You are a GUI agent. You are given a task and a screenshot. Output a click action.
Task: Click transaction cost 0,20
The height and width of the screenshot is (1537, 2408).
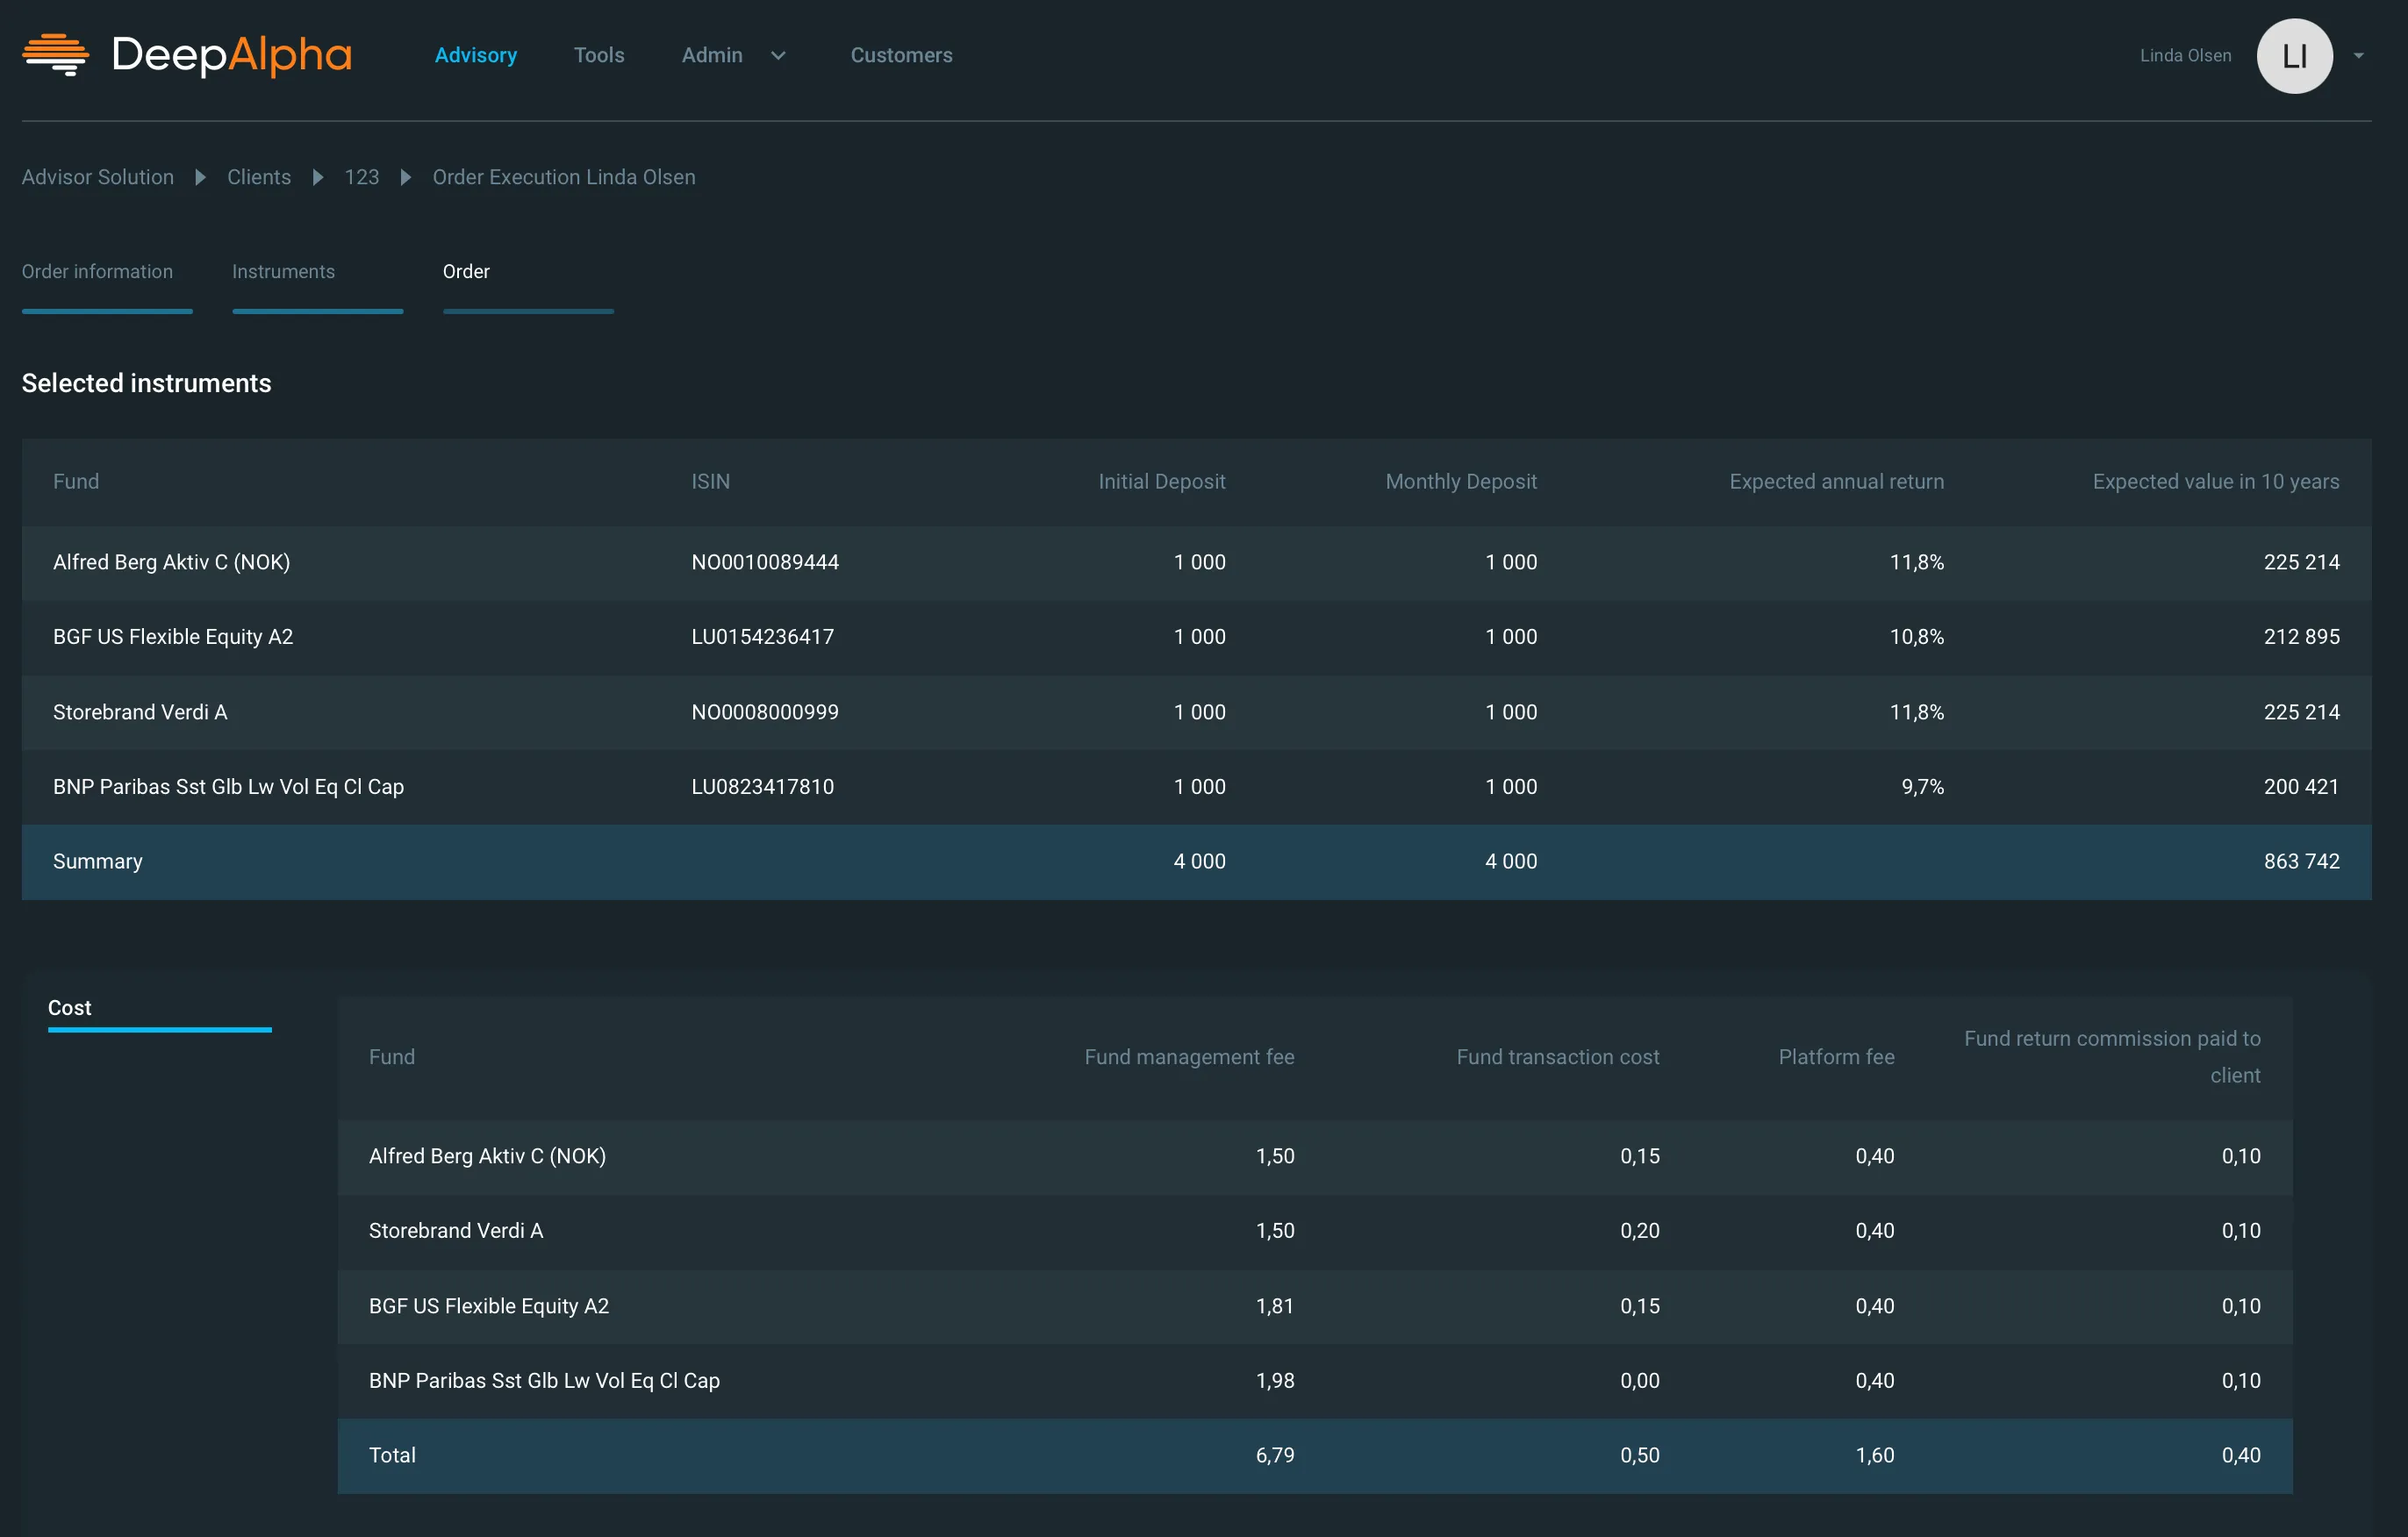[1640, 1230]
